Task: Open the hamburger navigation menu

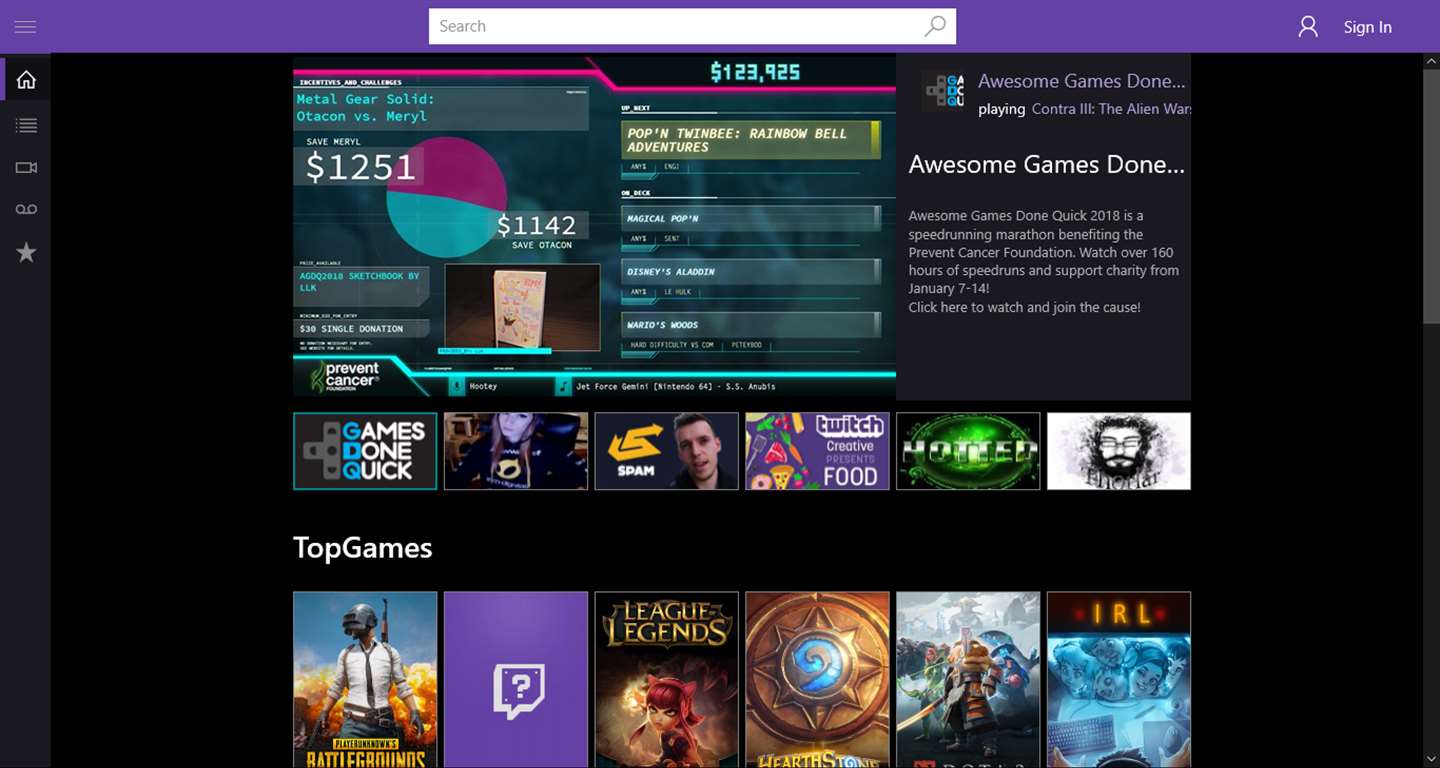Action: pyautogui.click(x=25, y=27)
